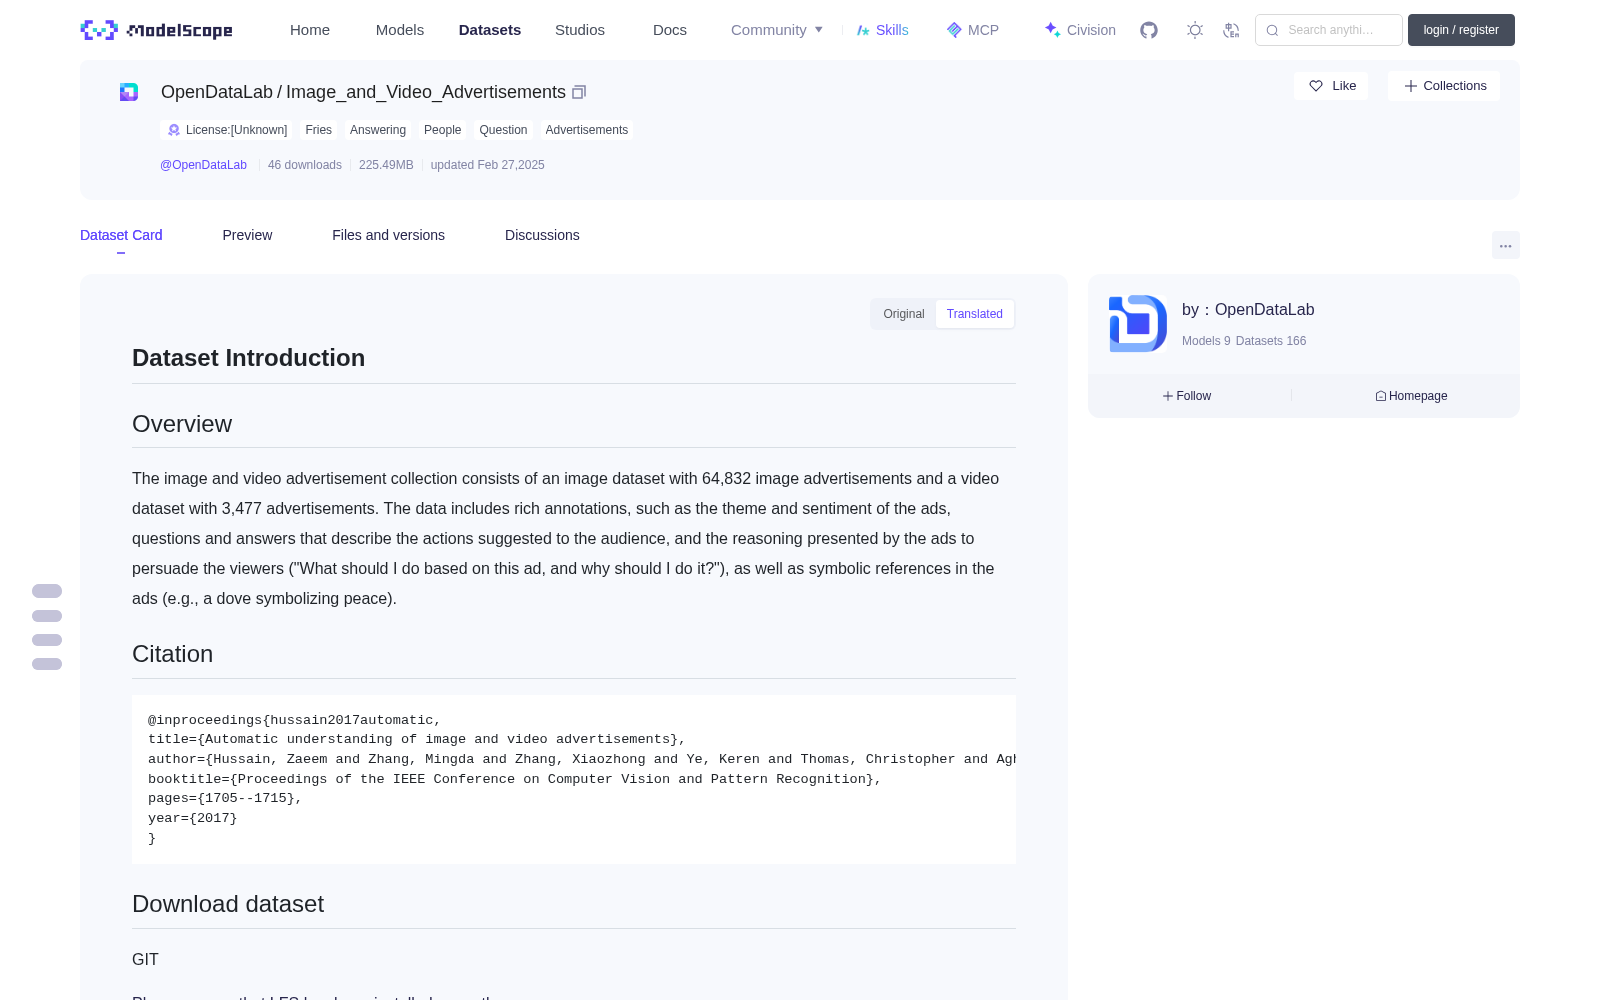
Task: Follow OpenDataLab with the plus Follow button
Action: pyautogui.click(x=1187, y=396)
